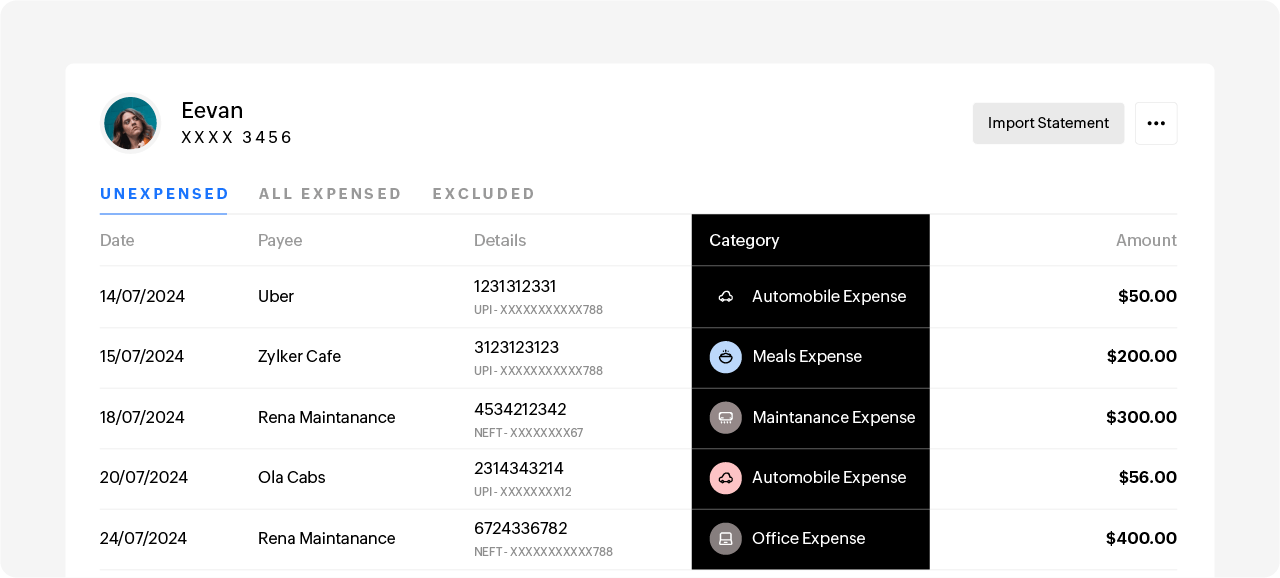The height and width of the screenshot is (578, 1280).
Task: Select the Unexpensed tab
Action: pos(164,194)
